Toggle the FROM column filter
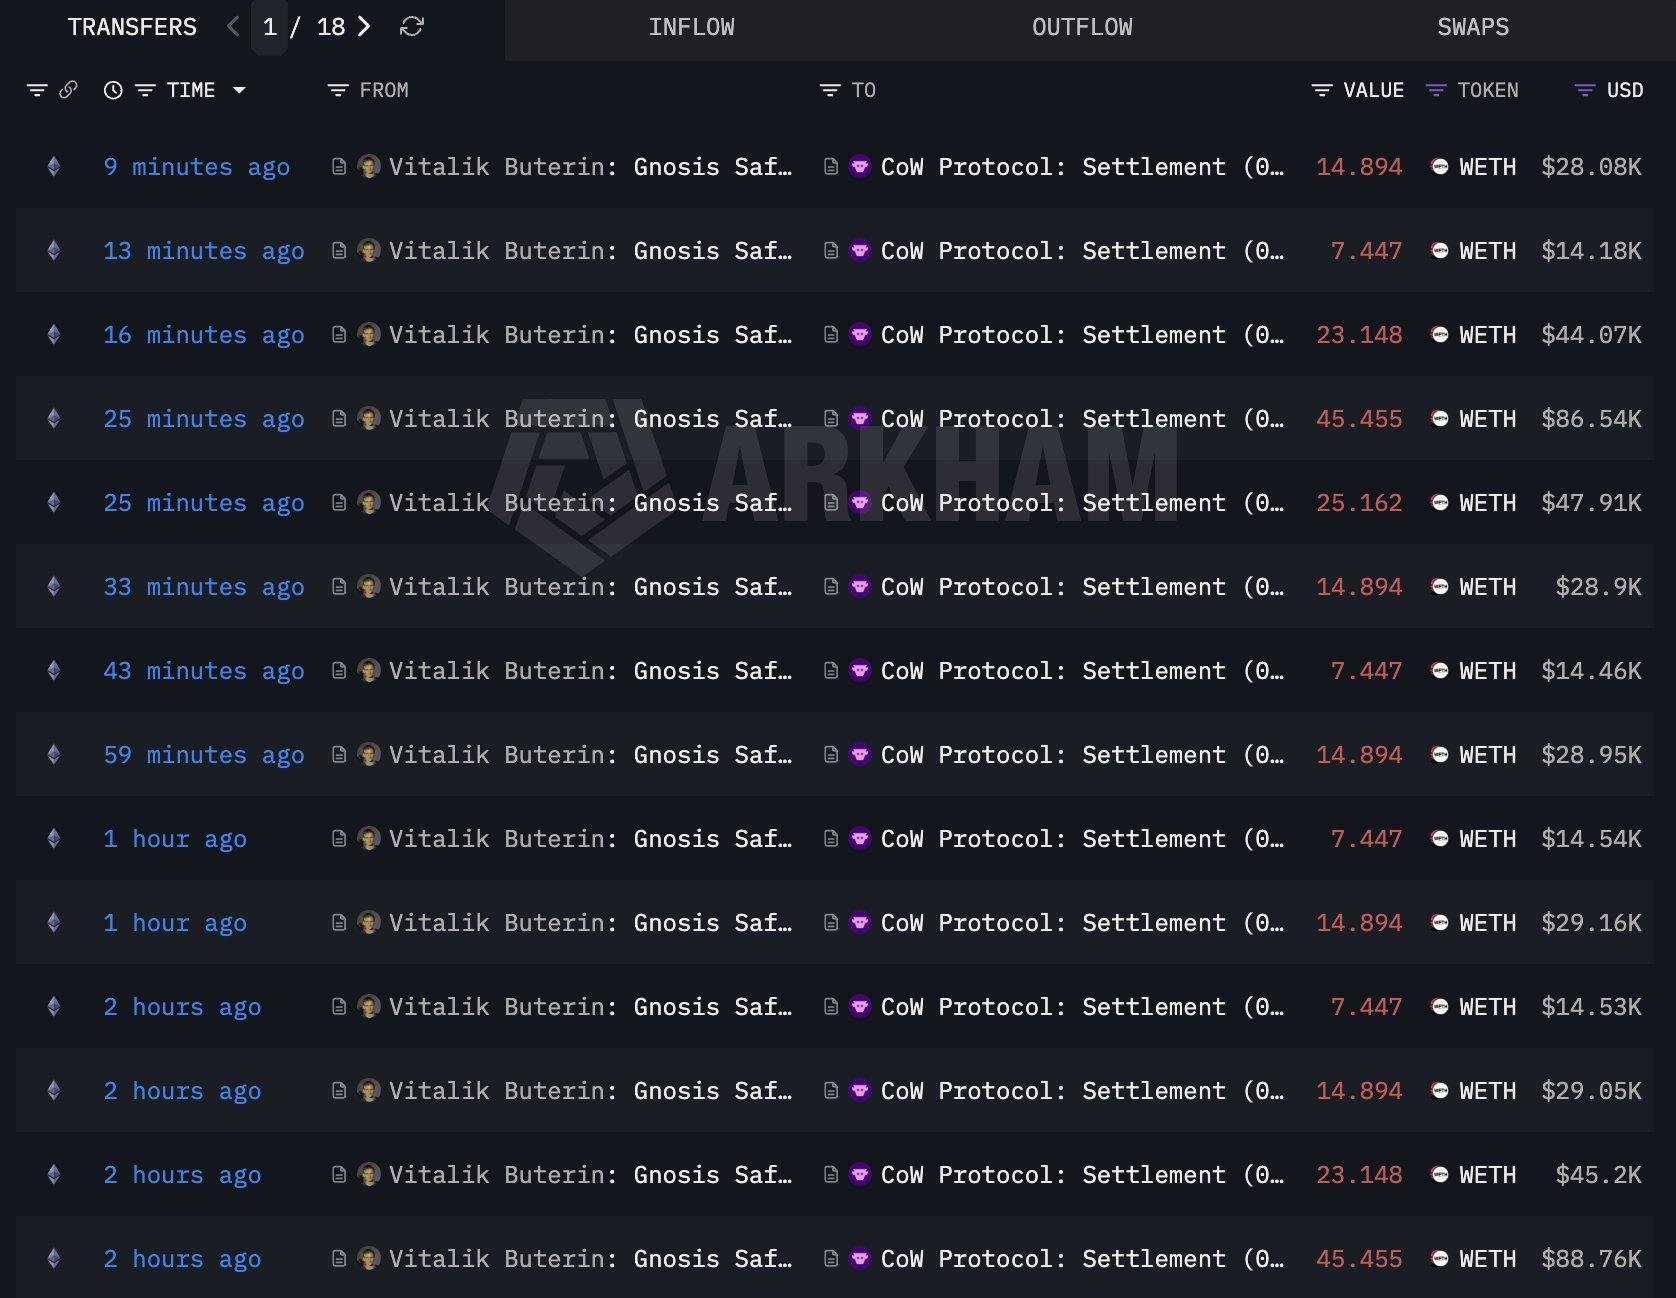 [337, 90]
